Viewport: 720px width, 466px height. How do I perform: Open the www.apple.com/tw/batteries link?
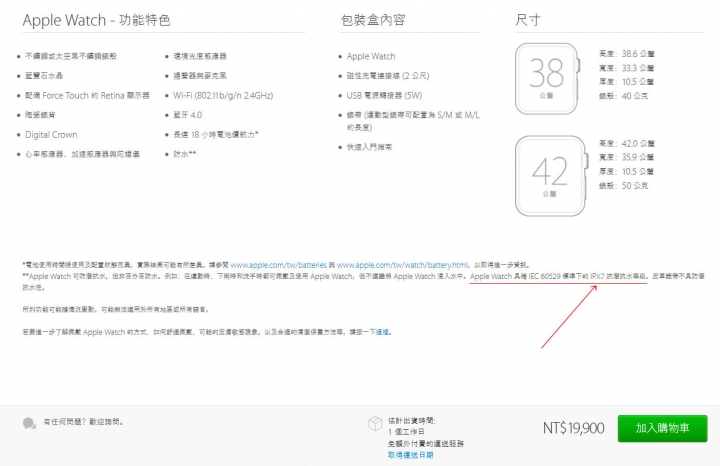(278, 265)
